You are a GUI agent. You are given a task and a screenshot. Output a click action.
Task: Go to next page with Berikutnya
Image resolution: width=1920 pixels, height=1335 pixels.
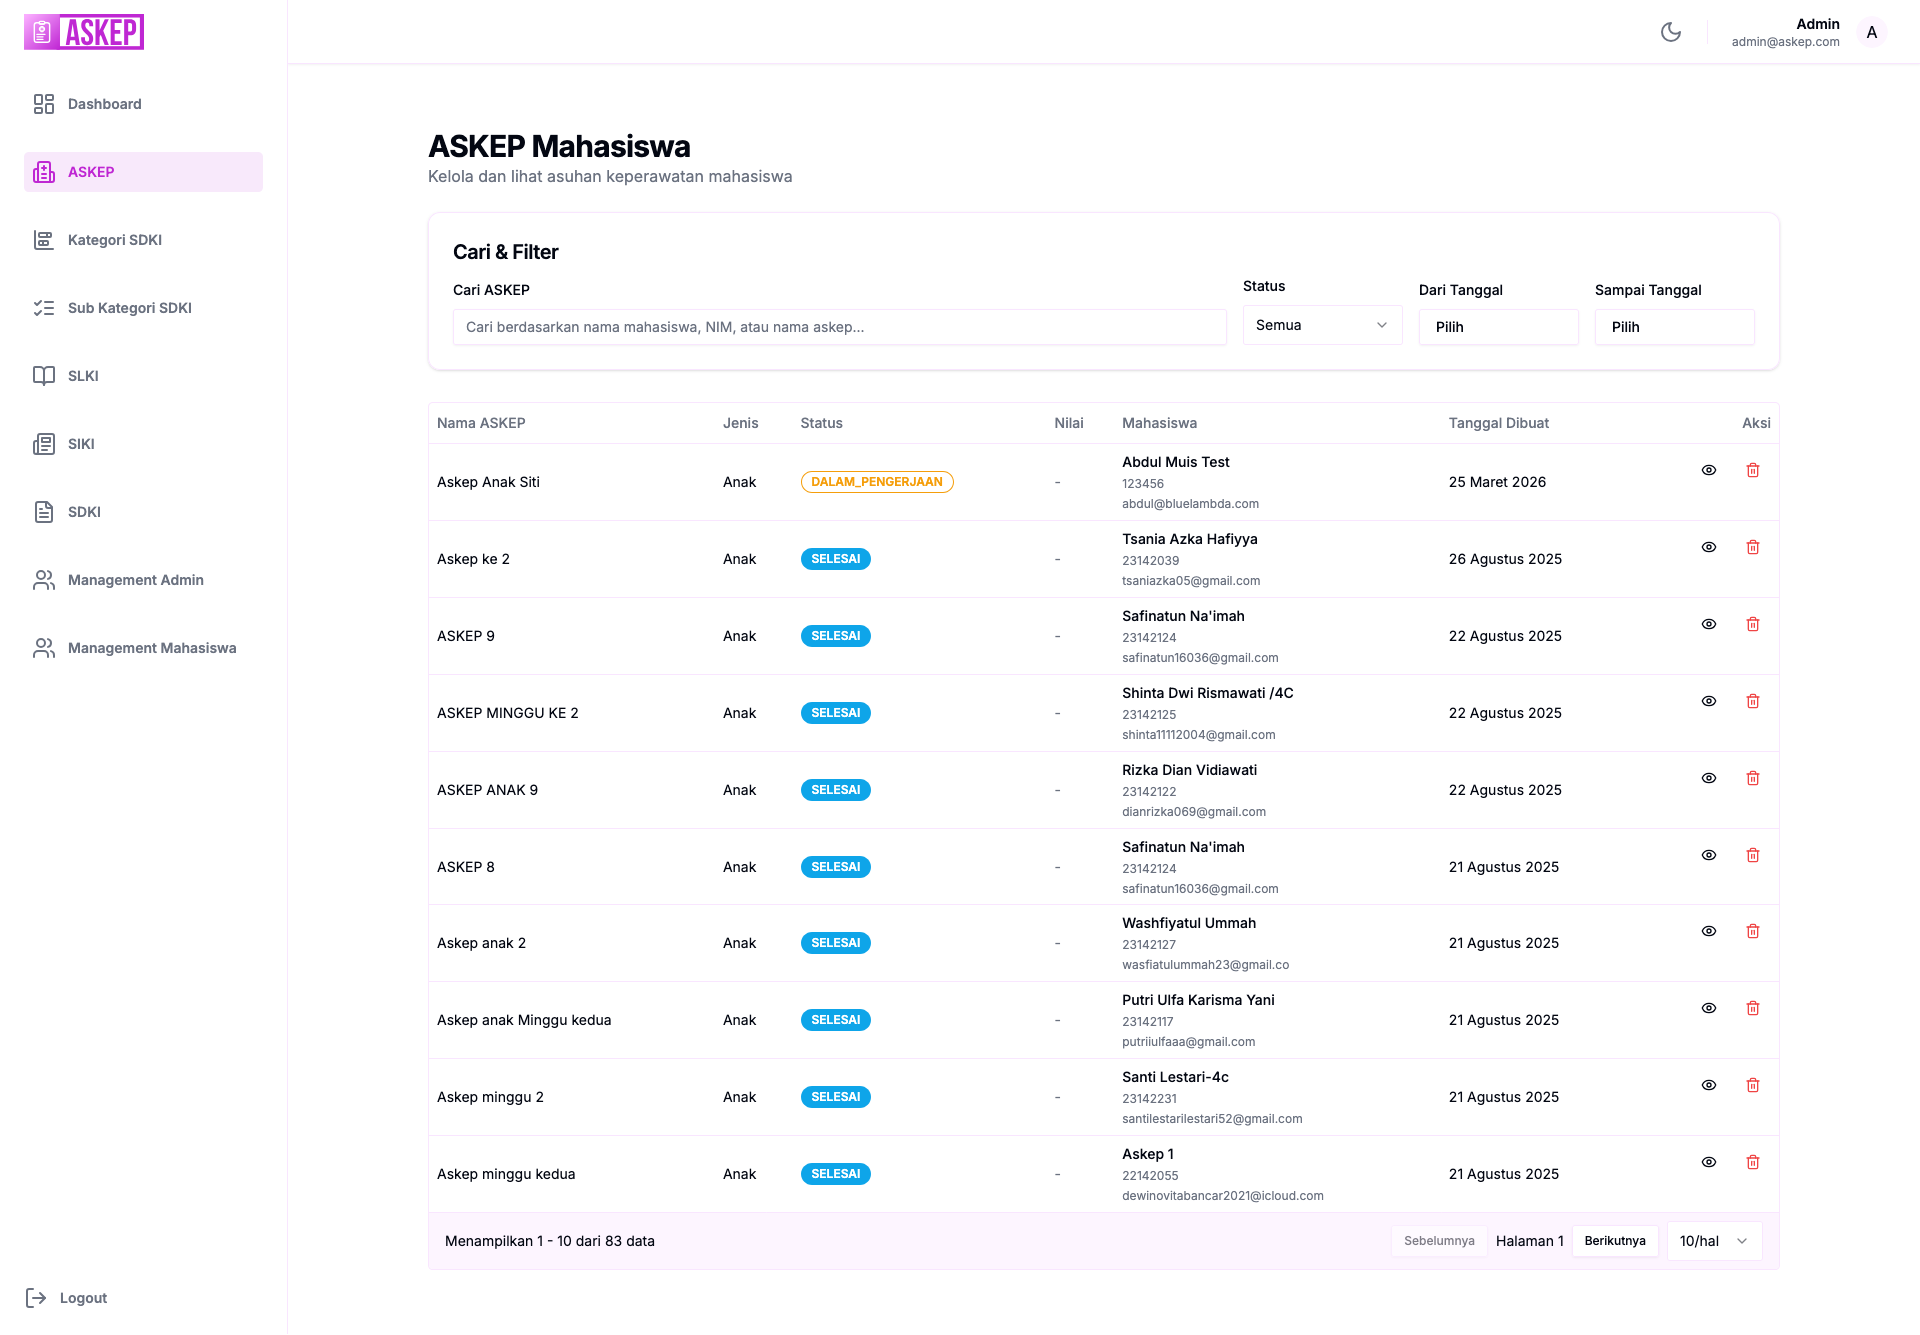(x=1614, y=1240)
